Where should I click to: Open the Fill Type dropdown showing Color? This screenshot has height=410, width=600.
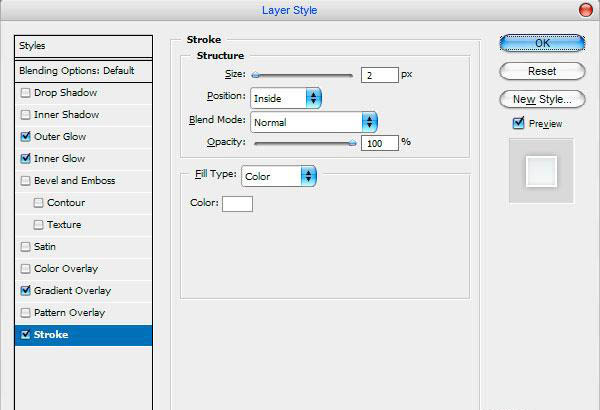[279, 176]
